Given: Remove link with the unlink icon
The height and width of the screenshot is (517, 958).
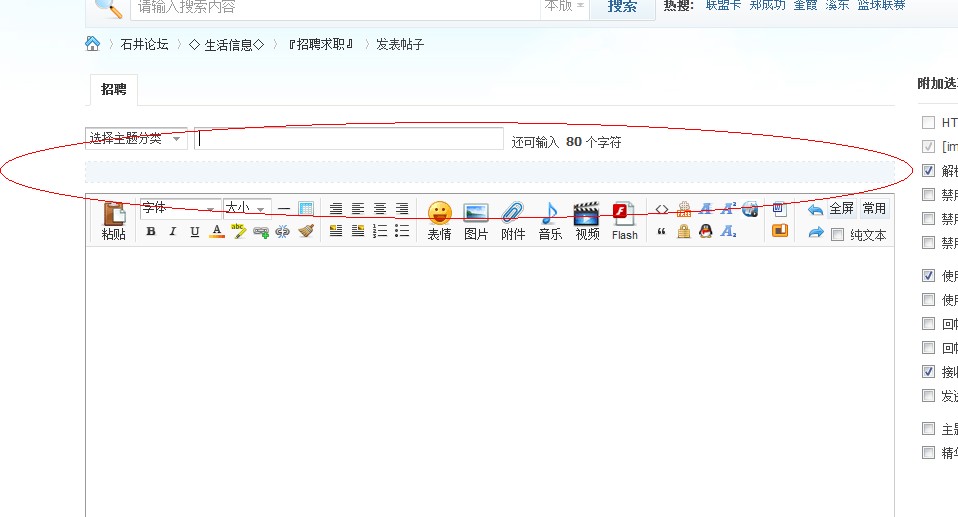Looking at the screenshot, I should (x=282, y=231).
